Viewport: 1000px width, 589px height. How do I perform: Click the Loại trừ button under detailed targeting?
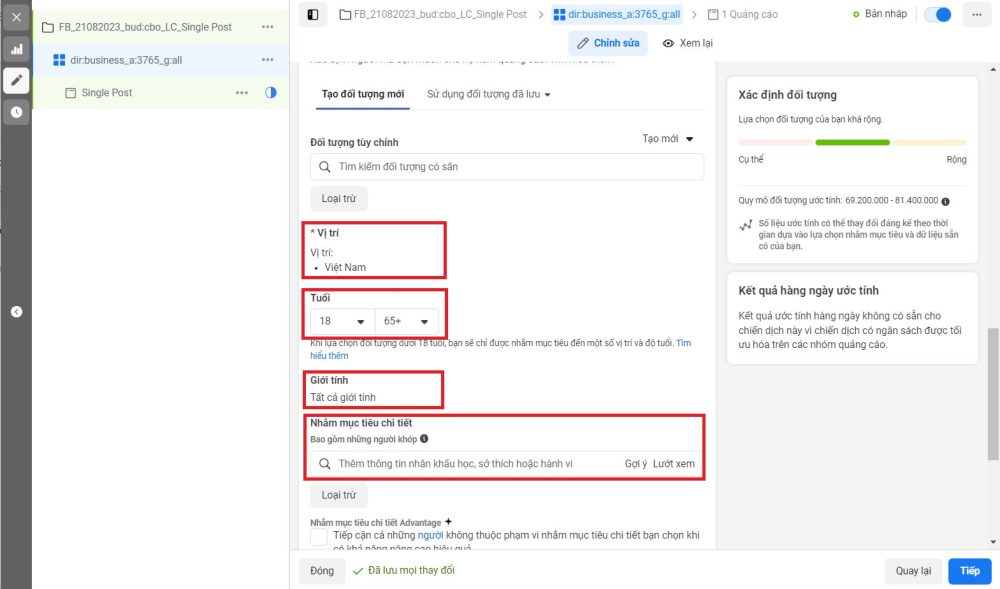339,495
